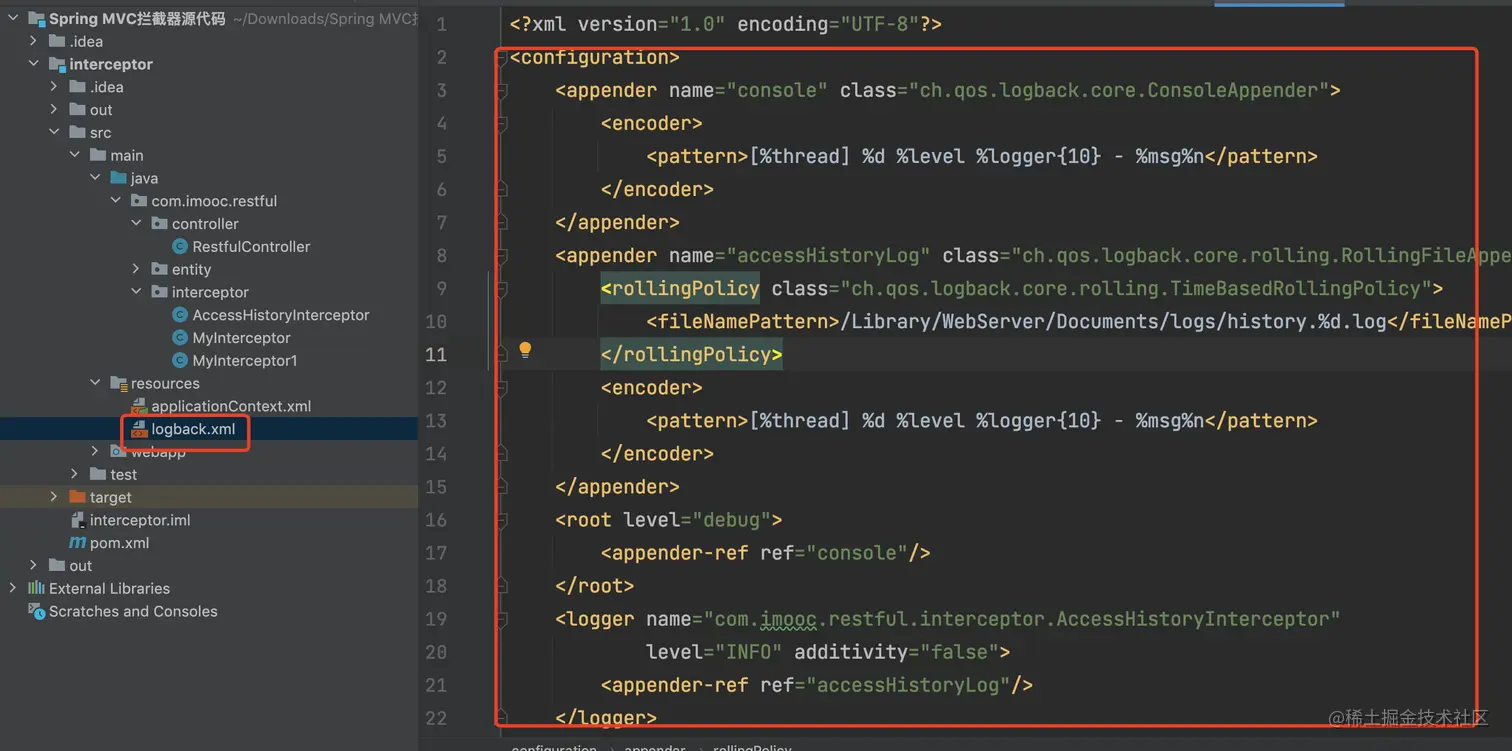
Task: Select AccessHistoryInterceptor in project tree
Action: tap(281, 315)
